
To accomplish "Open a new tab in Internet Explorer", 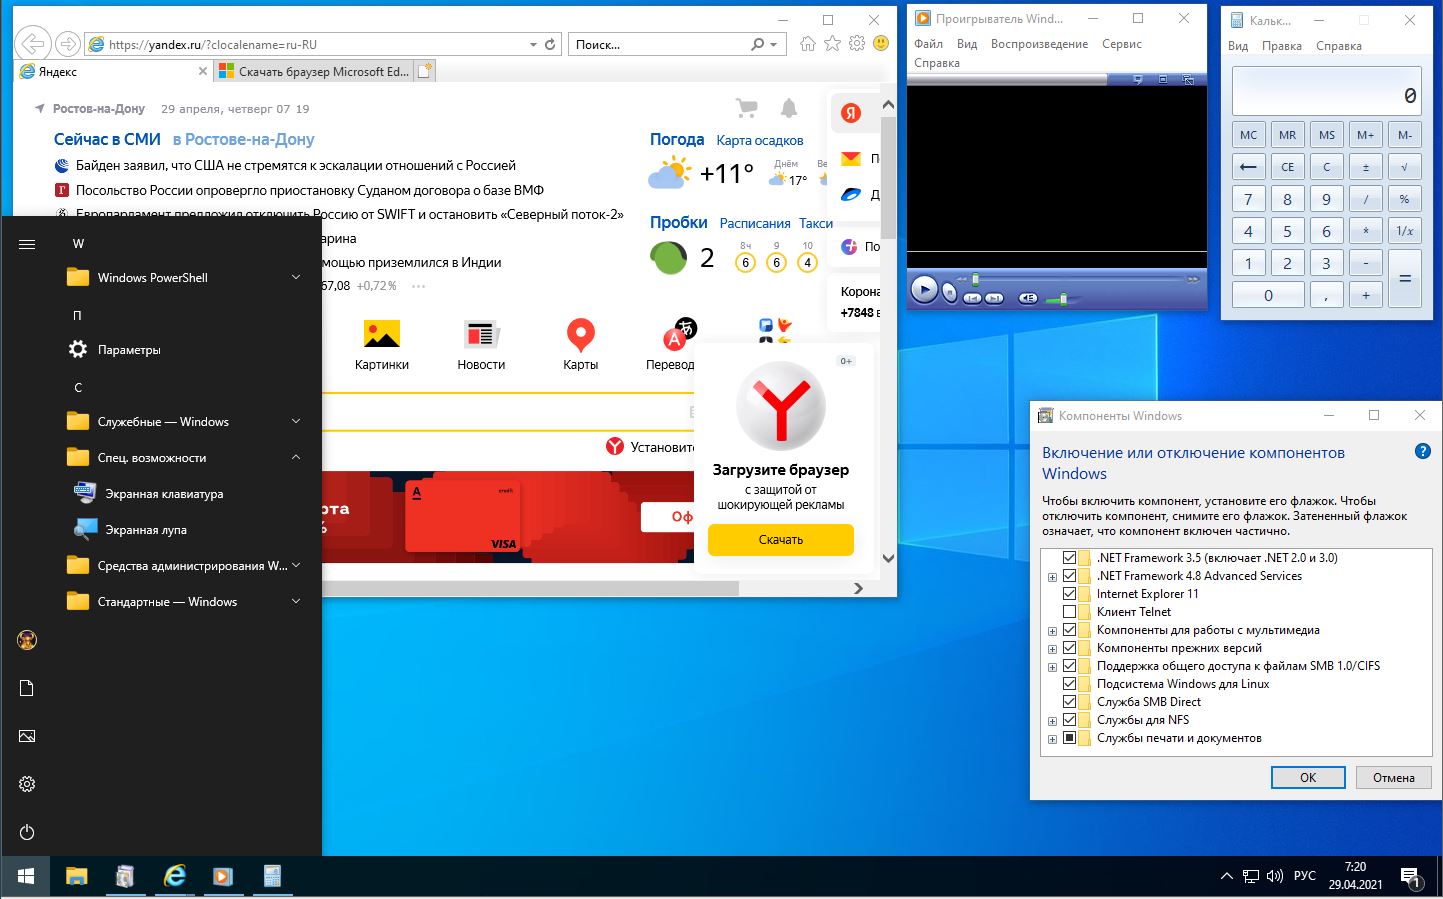I will 425,71.
